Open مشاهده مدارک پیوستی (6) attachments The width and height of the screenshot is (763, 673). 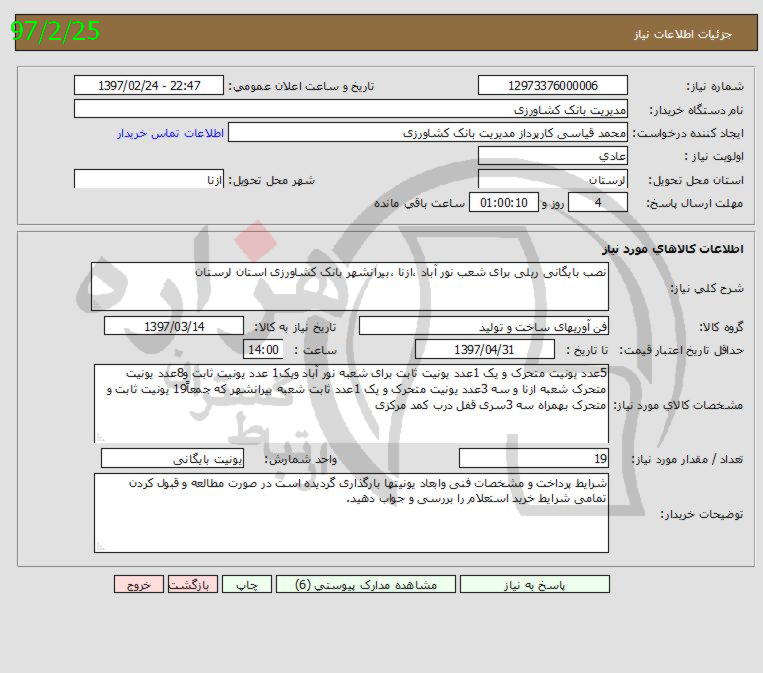pyautogui.click(x=357, y=585)
